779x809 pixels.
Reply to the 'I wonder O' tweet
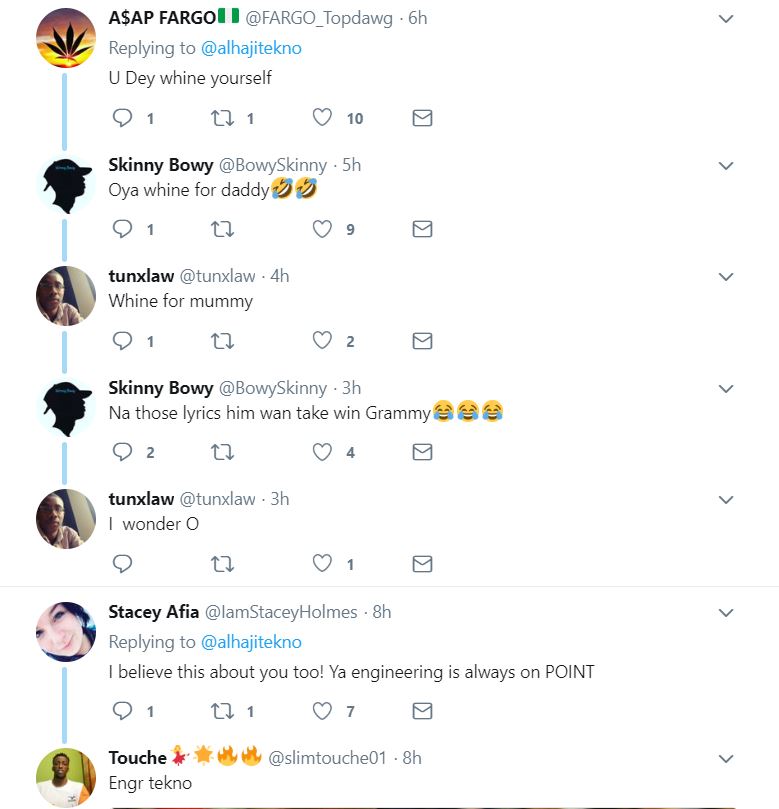[x=122, y=564]
